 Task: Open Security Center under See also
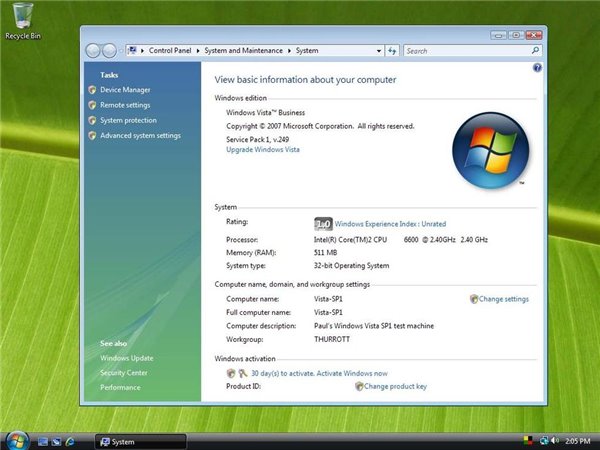coord(124,373)
